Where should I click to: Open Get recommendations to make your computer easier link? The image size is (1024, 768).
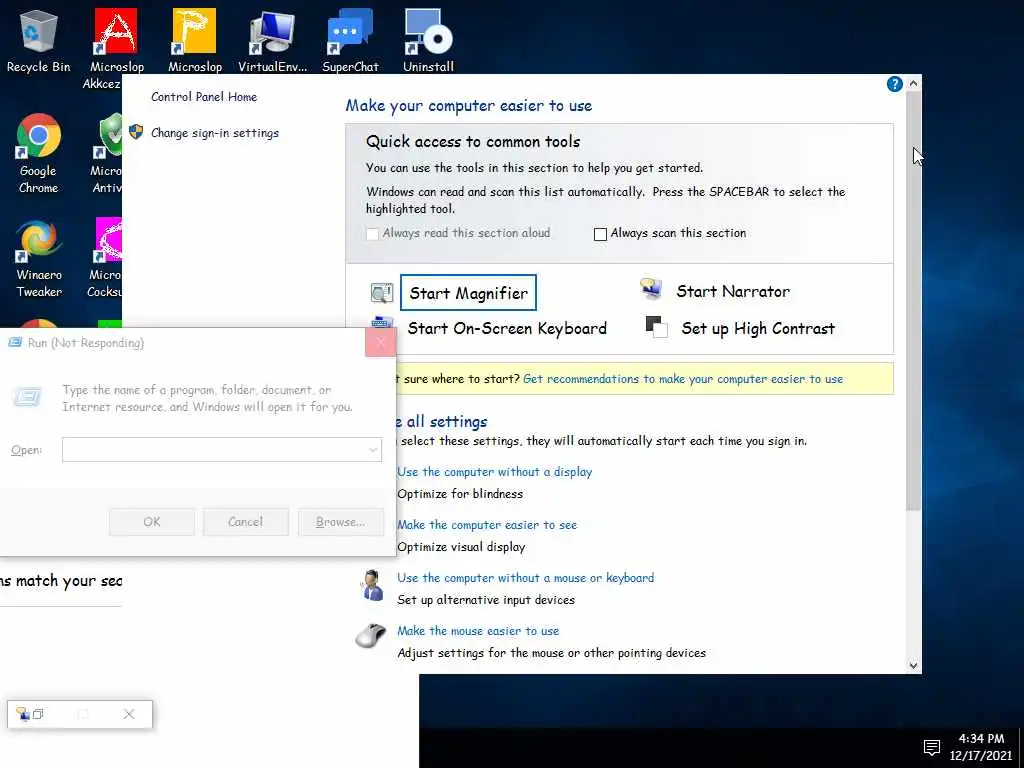pos(682,379)
